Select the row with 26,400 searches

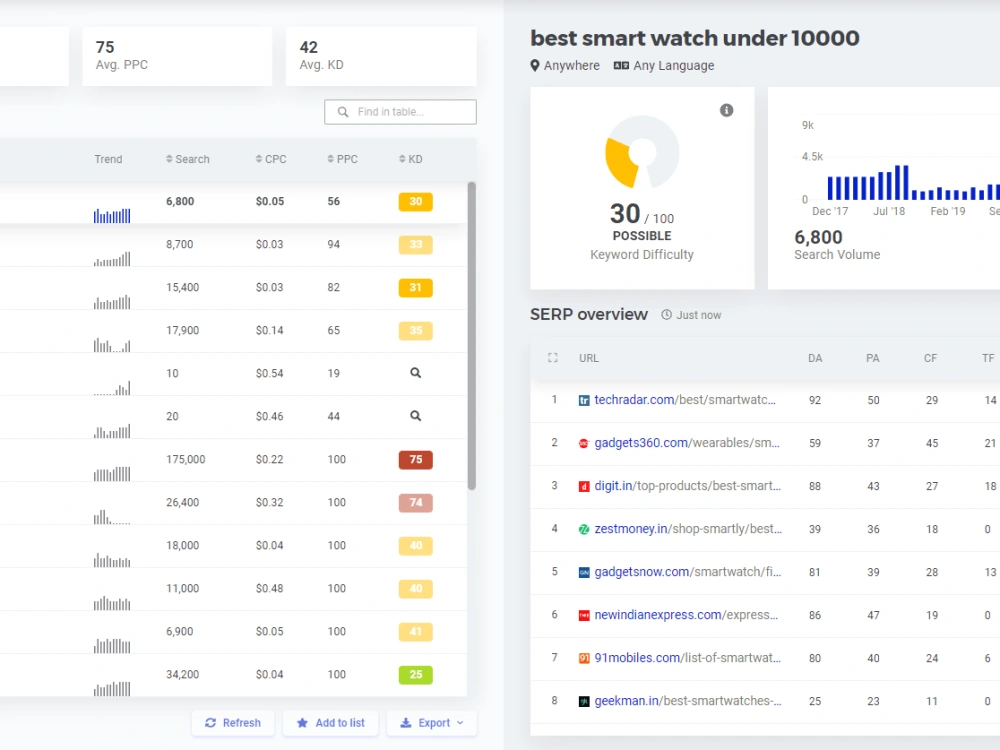pos(233,503)
